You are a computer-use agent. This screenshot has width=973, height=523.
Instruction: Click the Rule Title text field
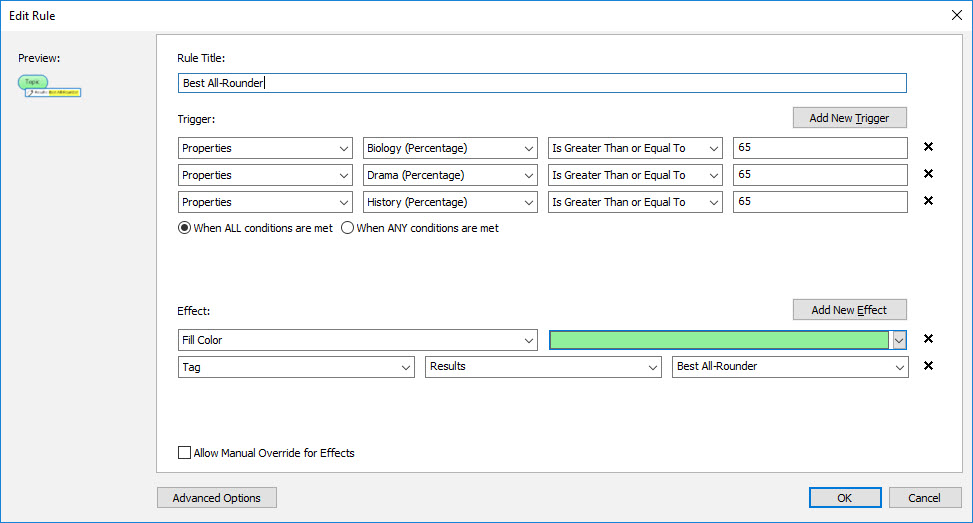coord(540,83)
